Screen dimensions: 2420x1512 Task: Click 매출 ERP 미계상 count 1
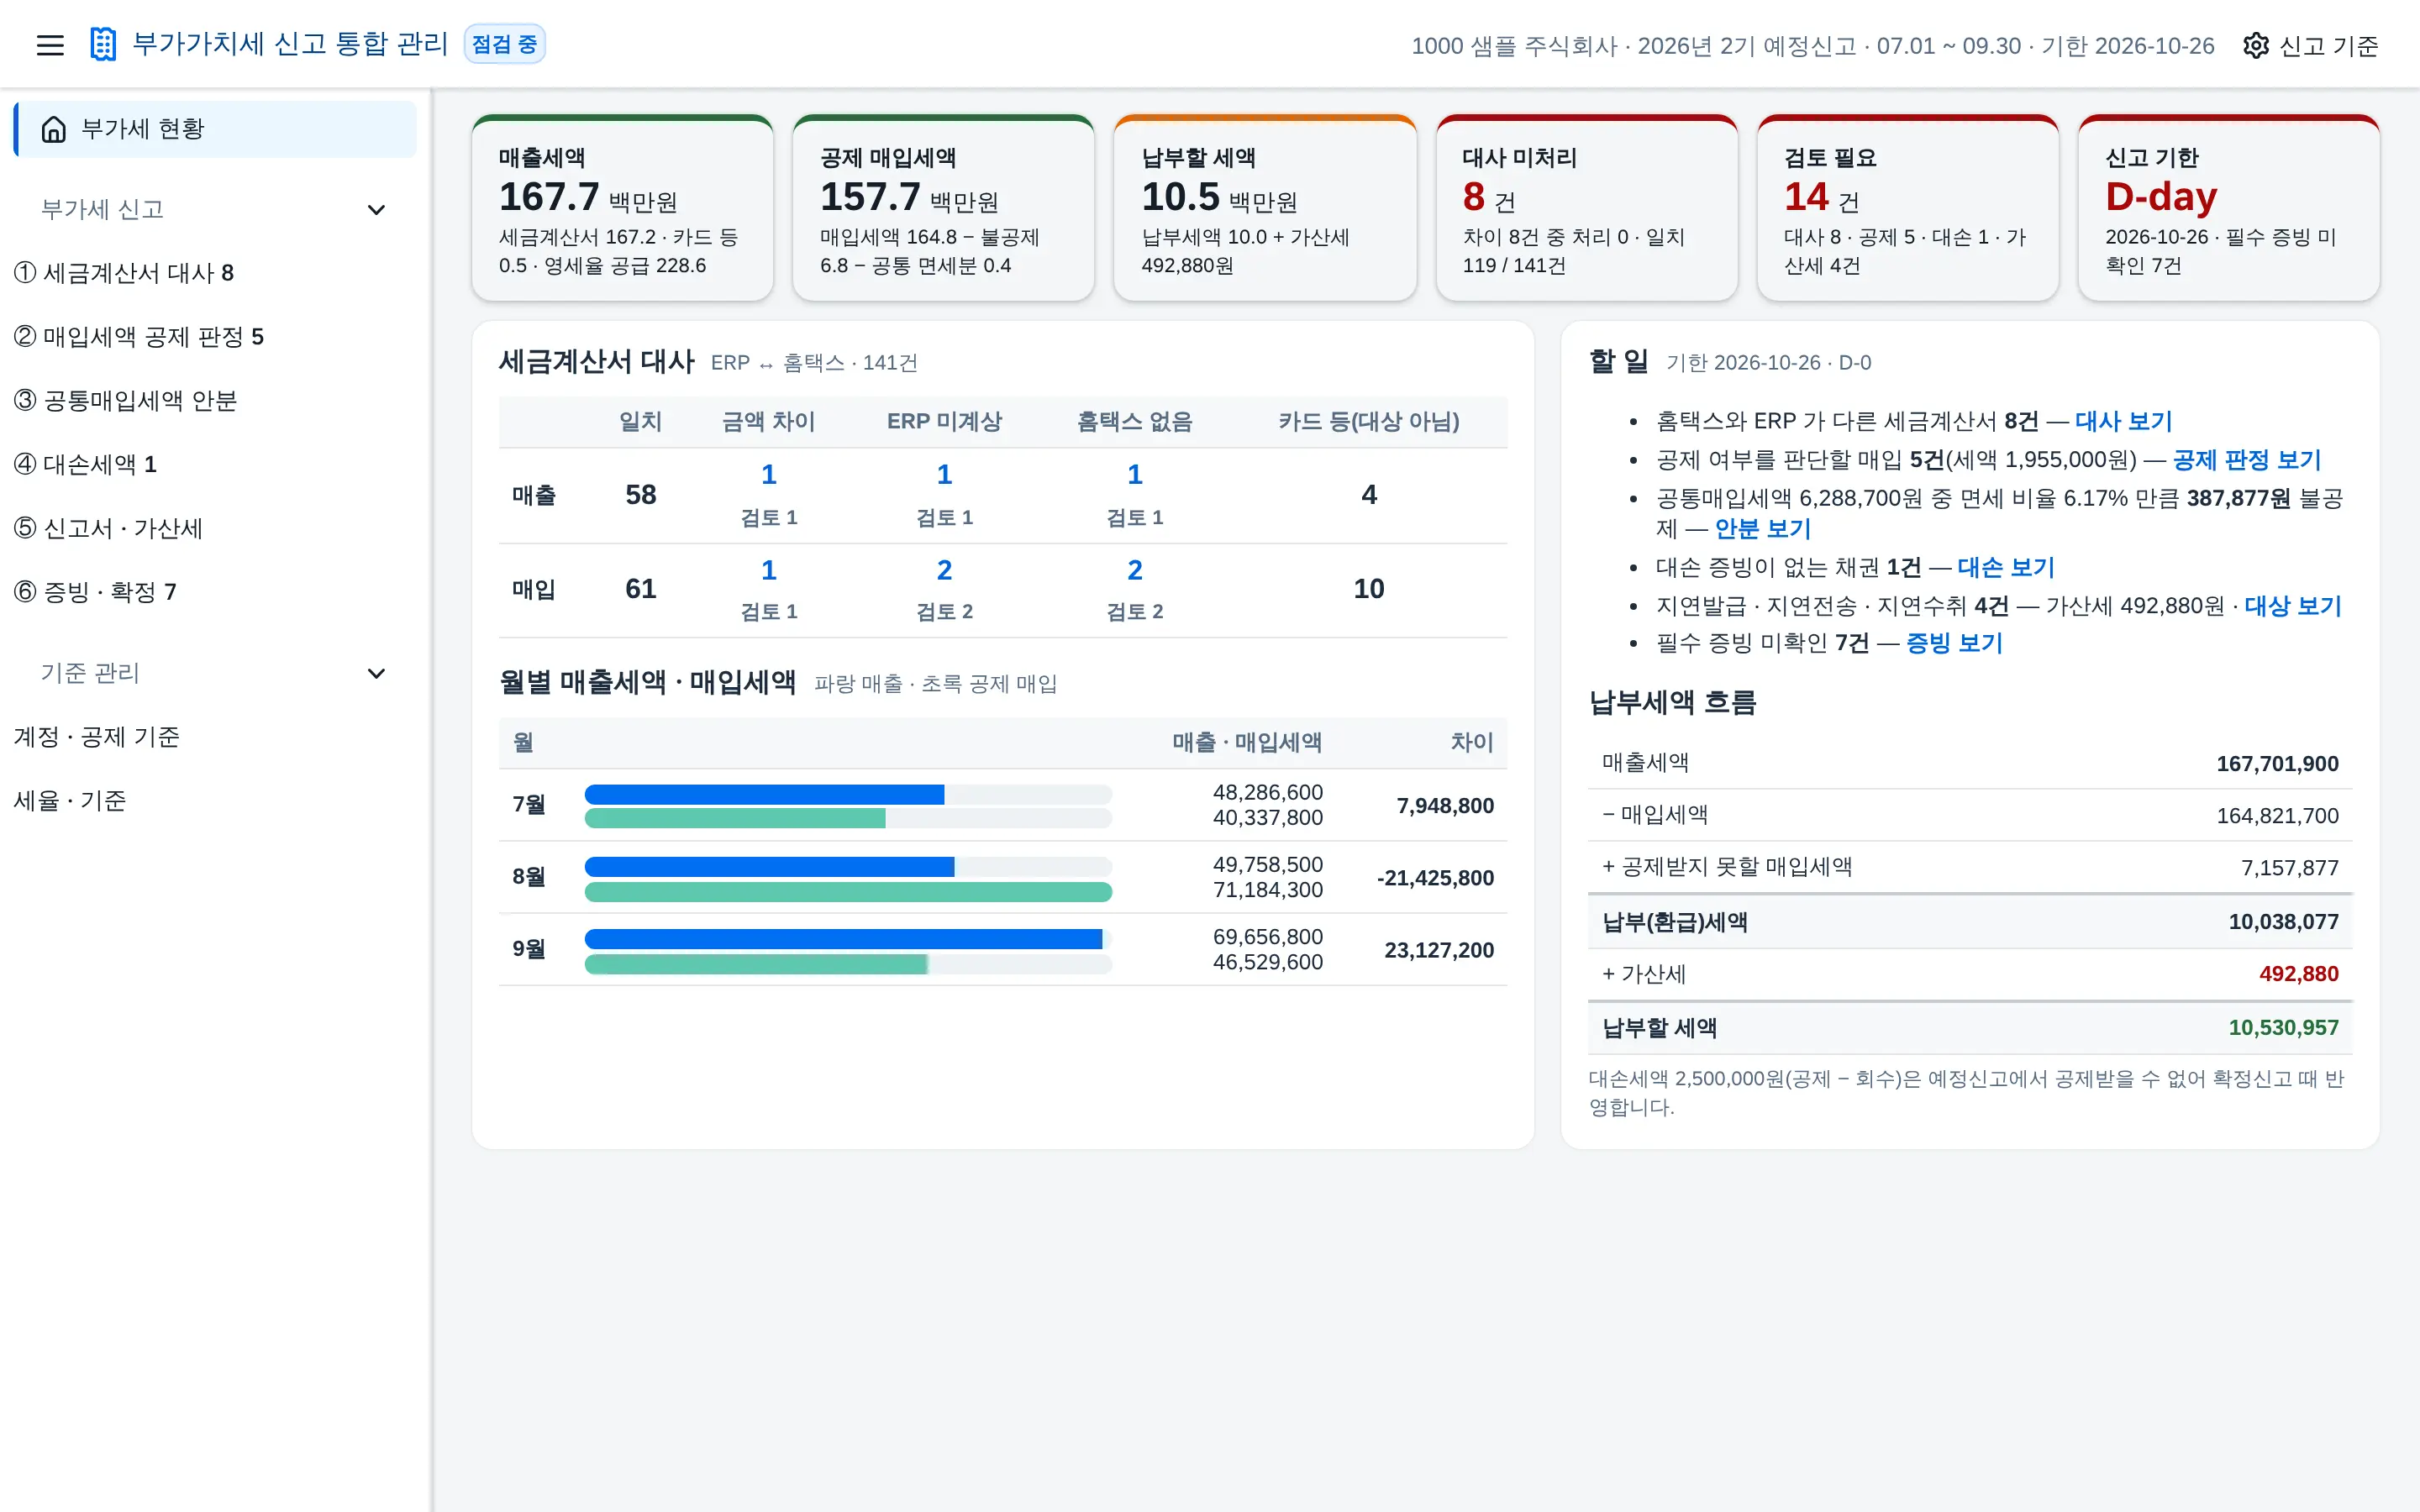944,475
